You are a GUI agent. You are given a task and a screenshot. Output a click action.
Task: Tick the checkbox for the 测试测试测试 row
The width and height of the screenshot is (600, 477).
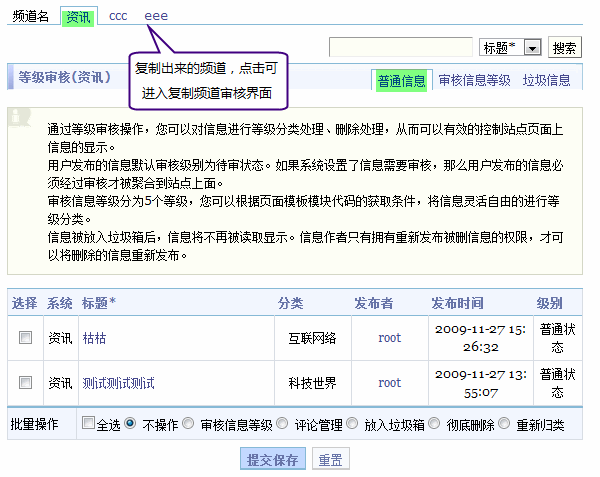coord(26,383)
